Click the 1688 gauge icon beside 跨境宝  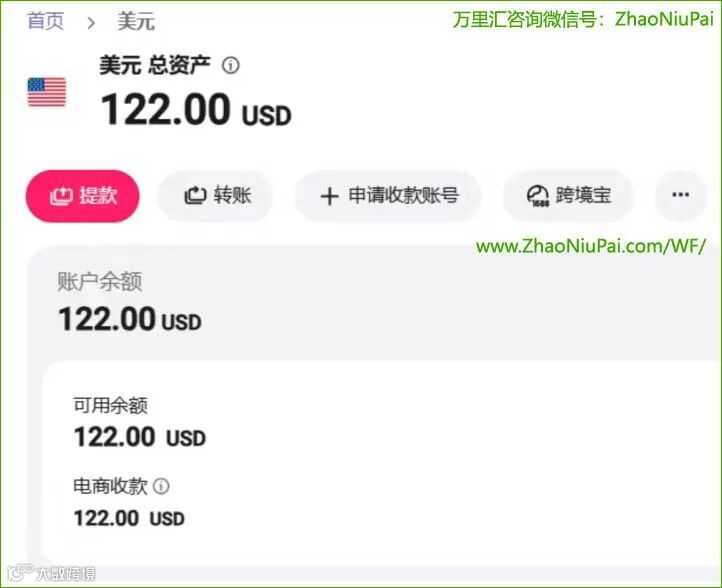coord(537,196)
